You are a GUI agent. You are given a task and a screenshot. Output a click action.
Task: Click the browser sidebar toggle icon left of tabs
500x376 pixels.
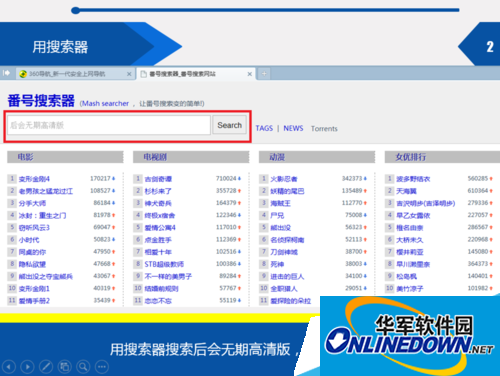(x=7, y=73)
